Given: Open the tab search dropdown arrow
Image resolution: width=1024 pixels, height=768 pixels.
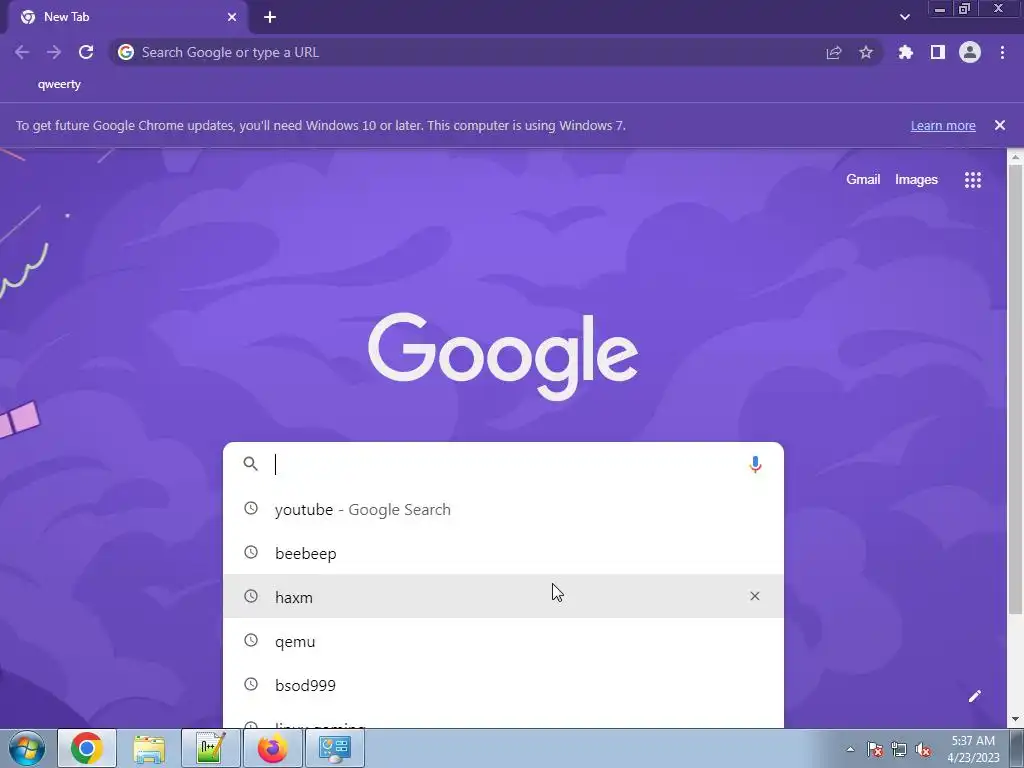Looking at the screenshot, I should 904,17.
